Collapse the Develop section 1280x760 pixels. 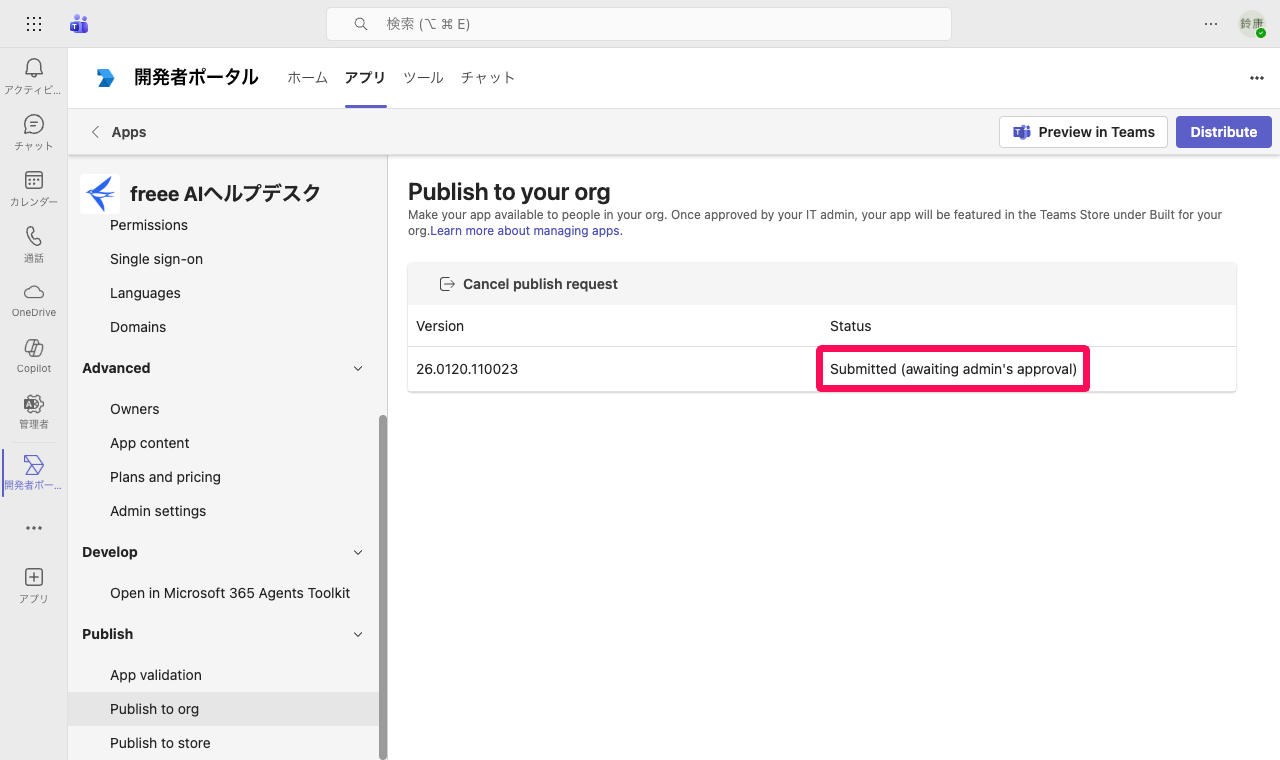click(x=358, y=552)
